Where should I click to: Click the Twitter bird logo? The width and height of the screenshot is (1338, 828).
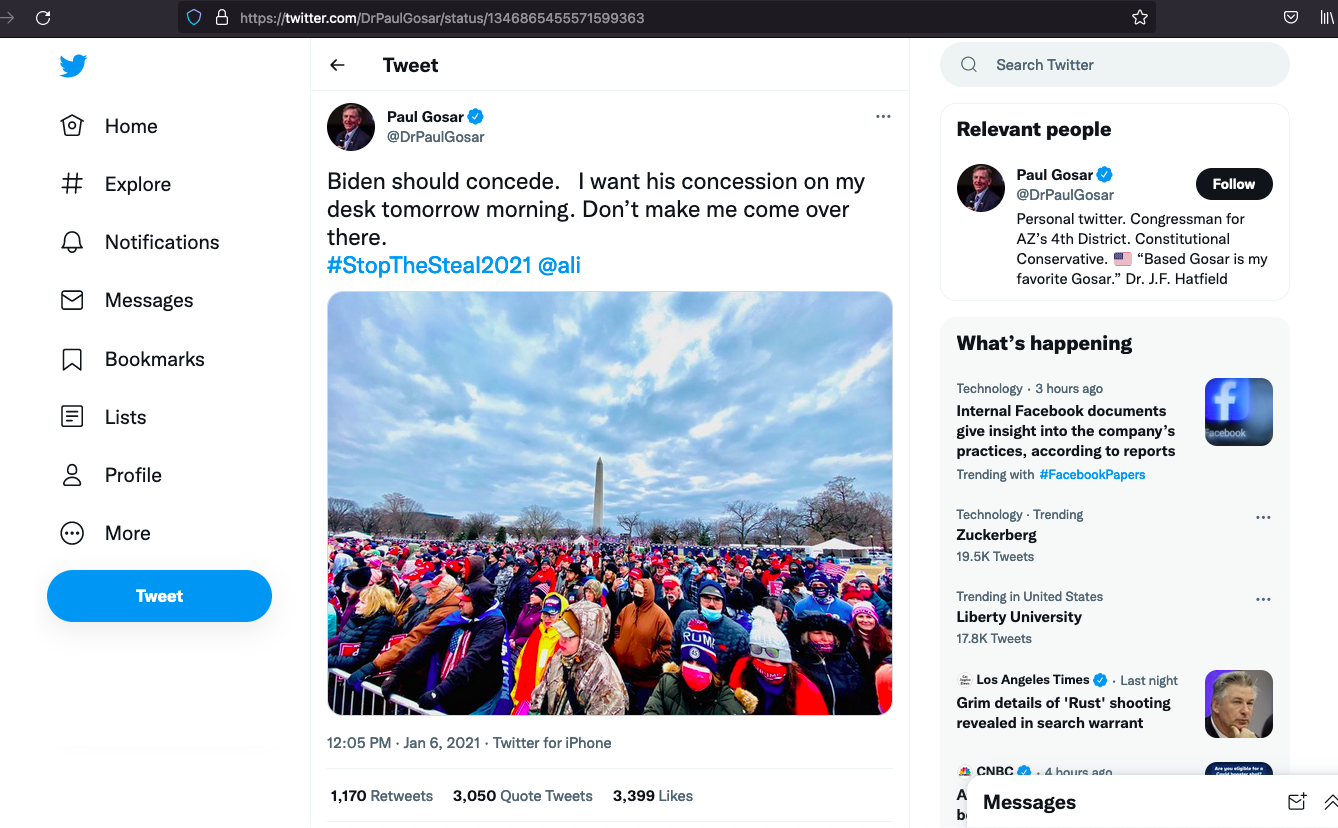point(73,66)
